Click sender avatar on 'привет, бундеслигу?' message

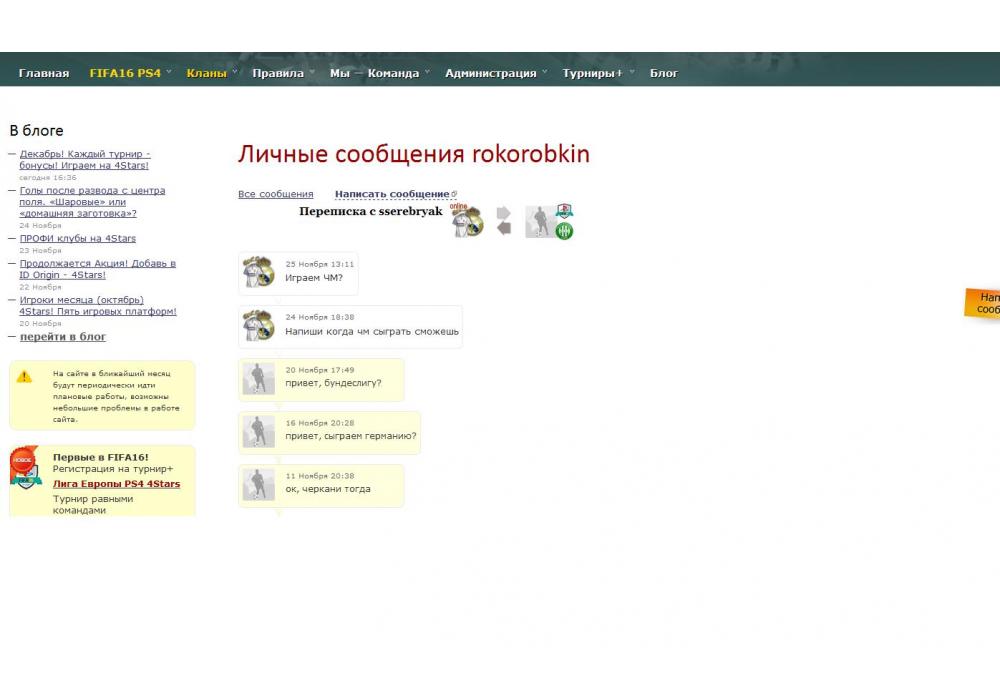point(258,379)
